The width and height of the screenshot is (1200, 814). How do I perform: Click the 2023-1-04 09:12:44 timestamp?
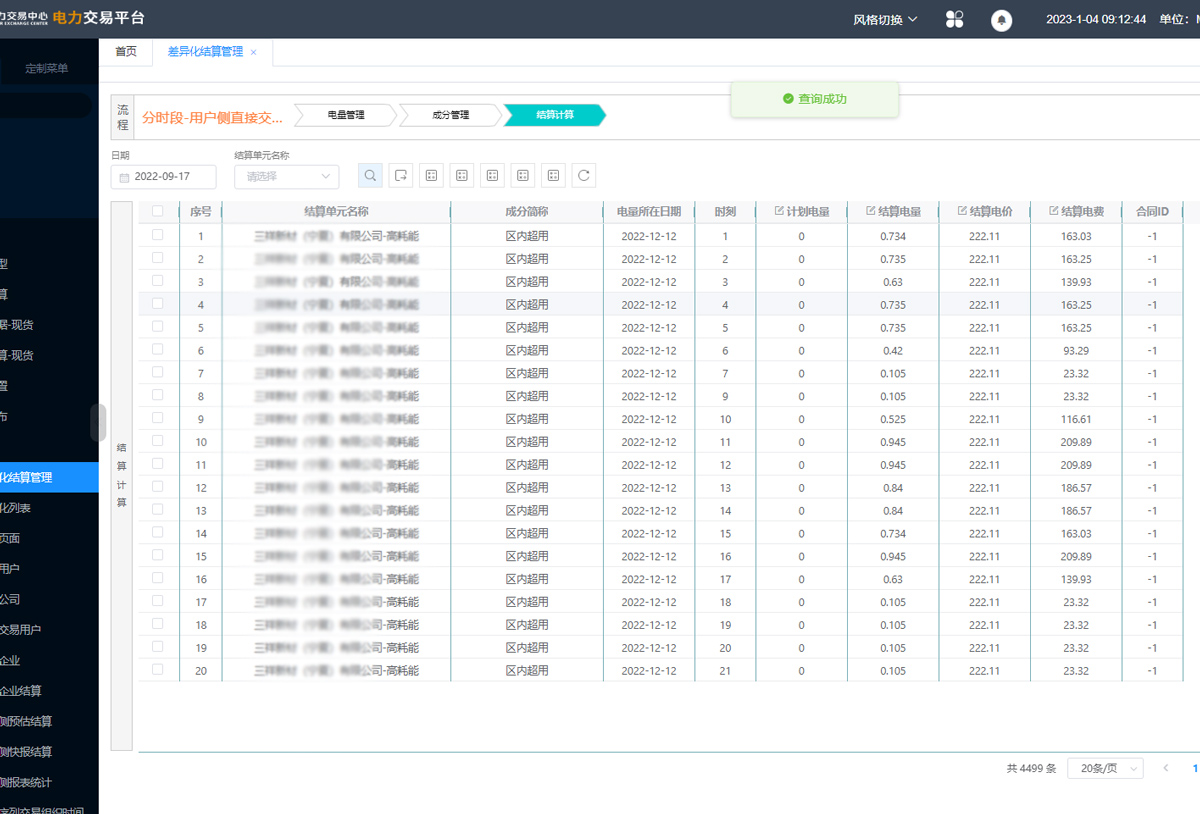[x=1096, y=19]
